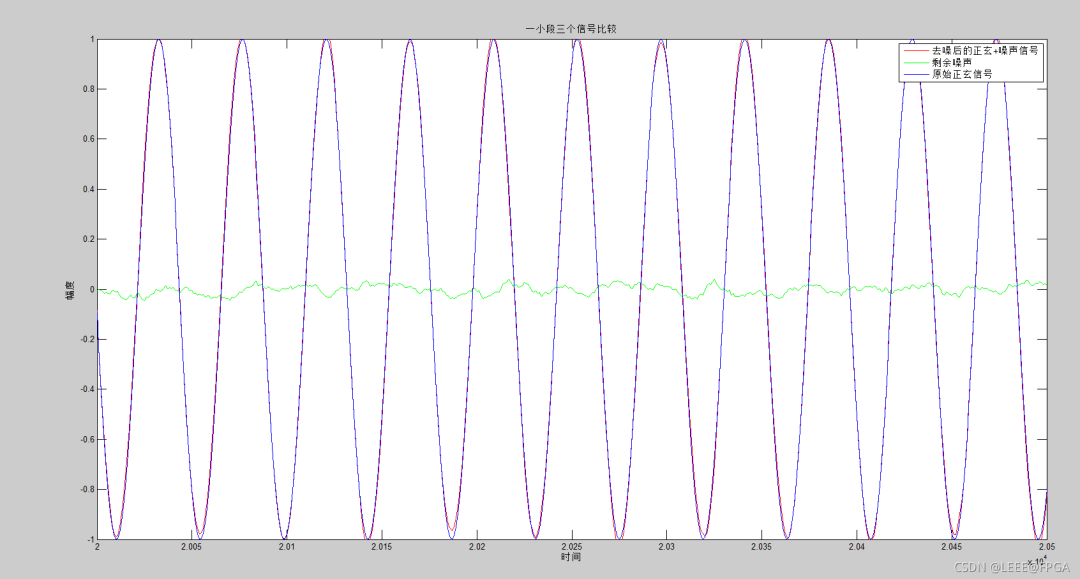Click the x-axis tick label 2.025
This screenshot has width=1080, height=579.
coord(571,547)
